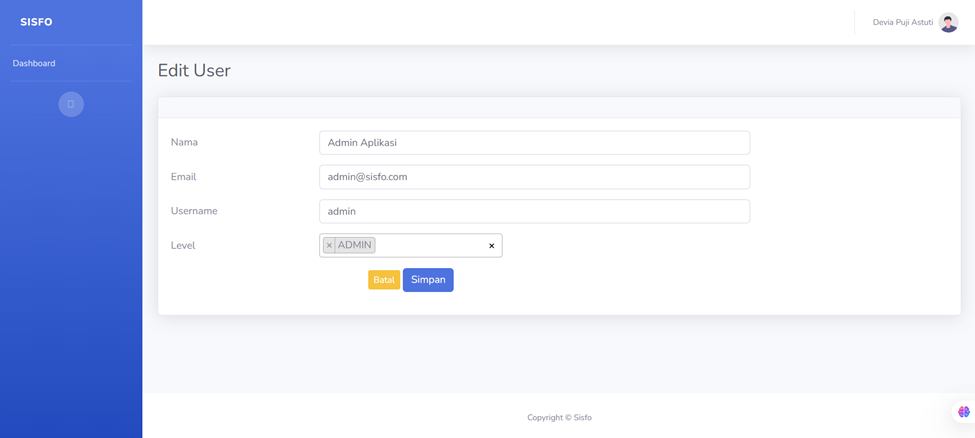
Task: Click the Nama field label
Action: pos(184,142)
